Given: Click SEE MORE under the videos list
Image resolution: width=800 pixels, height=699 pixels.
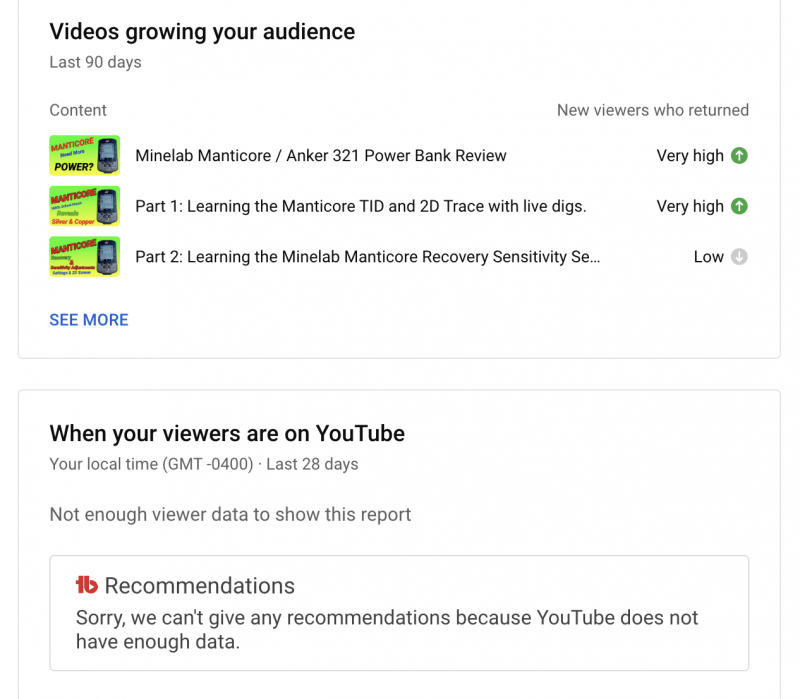Looking at the screenshot, I should coord(89,320).
